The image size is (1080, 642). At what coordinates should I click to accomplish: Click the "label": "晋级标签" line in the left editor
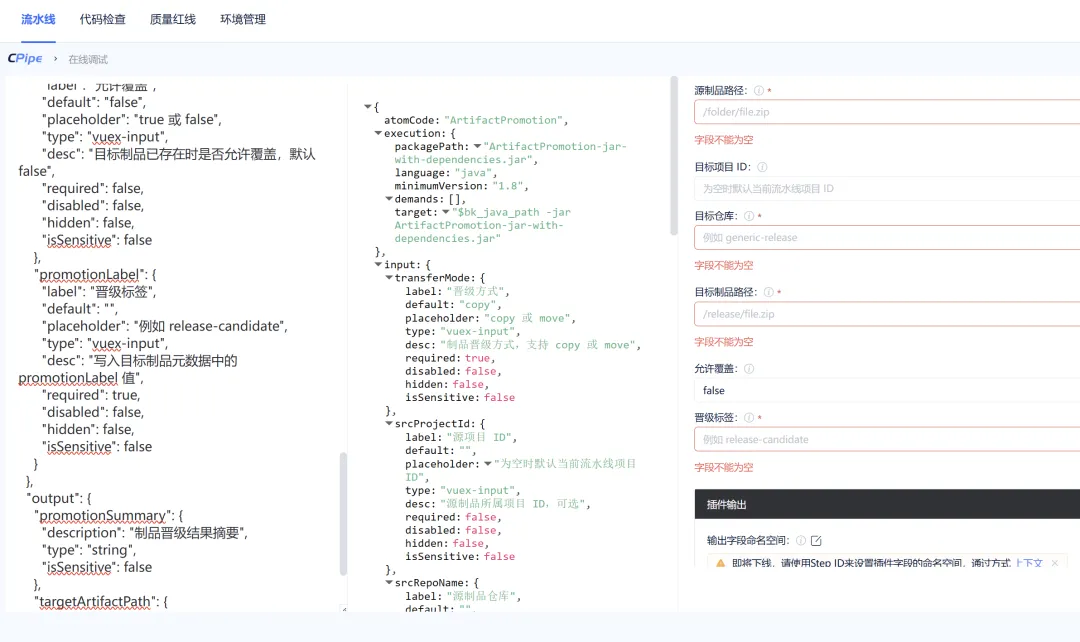coord(100,291)
